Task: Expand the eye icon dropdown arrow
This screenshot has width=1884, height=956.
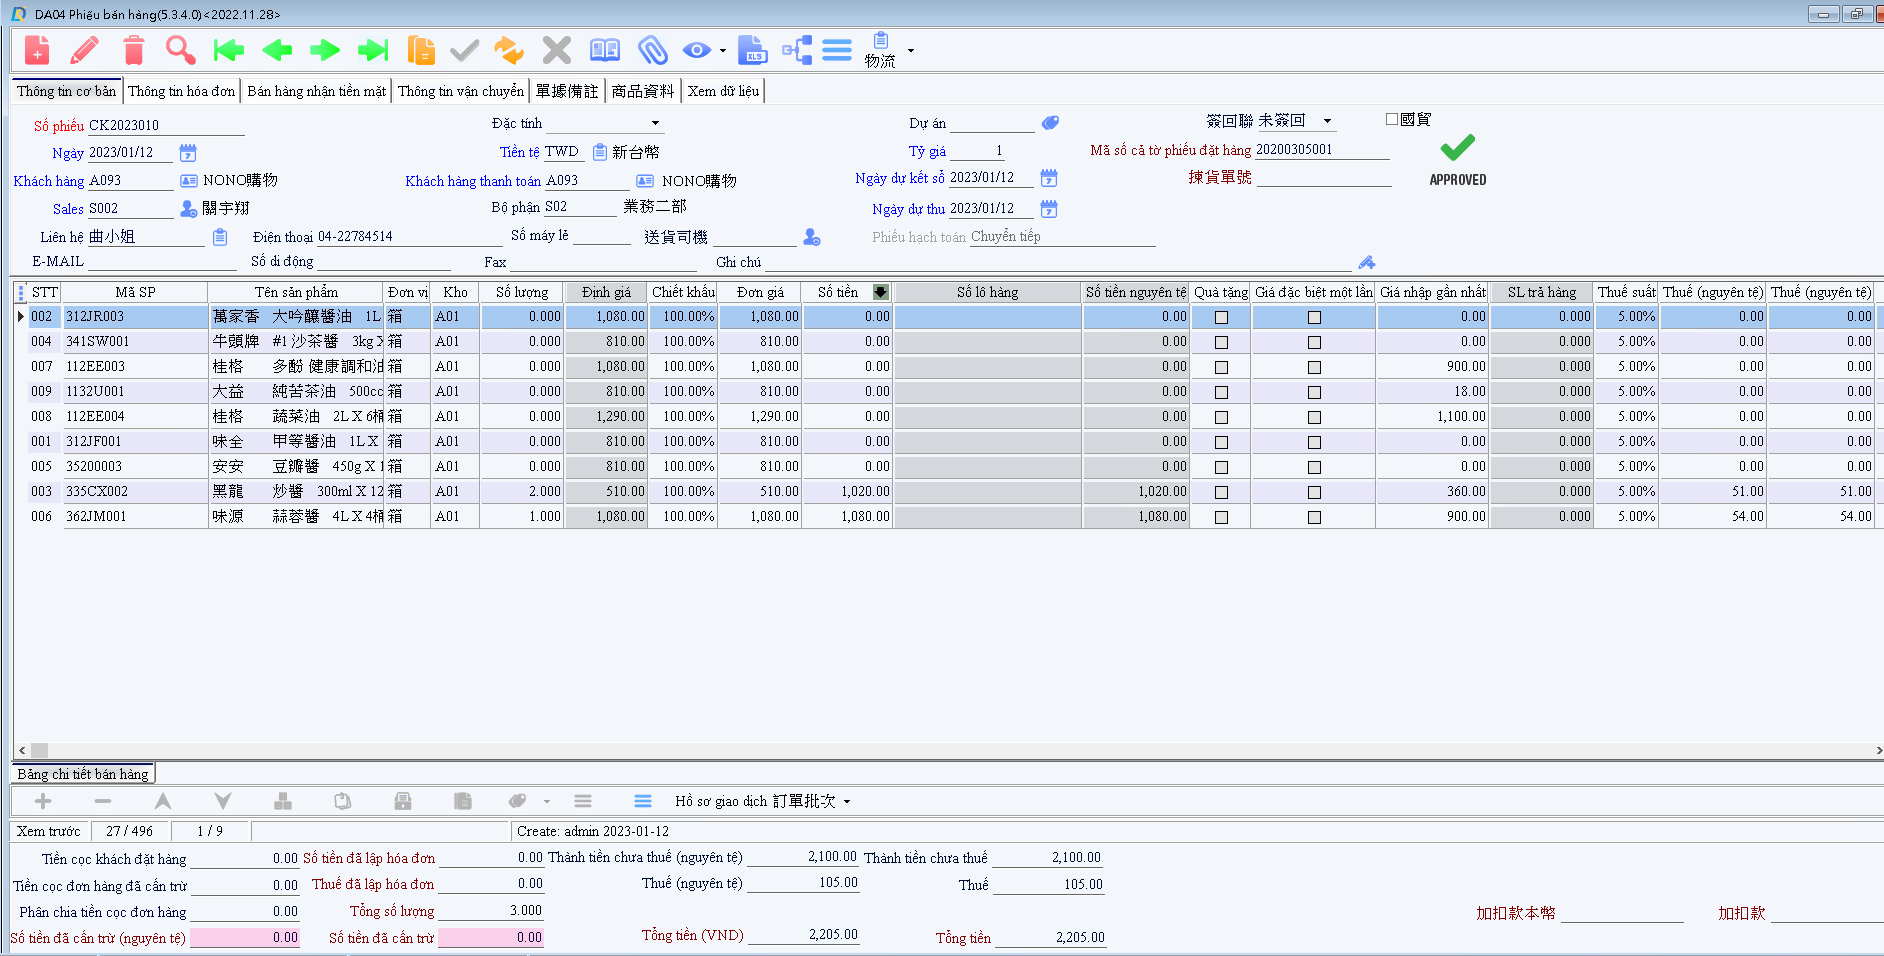Action: pyautogui.click(x=722, y=51)
